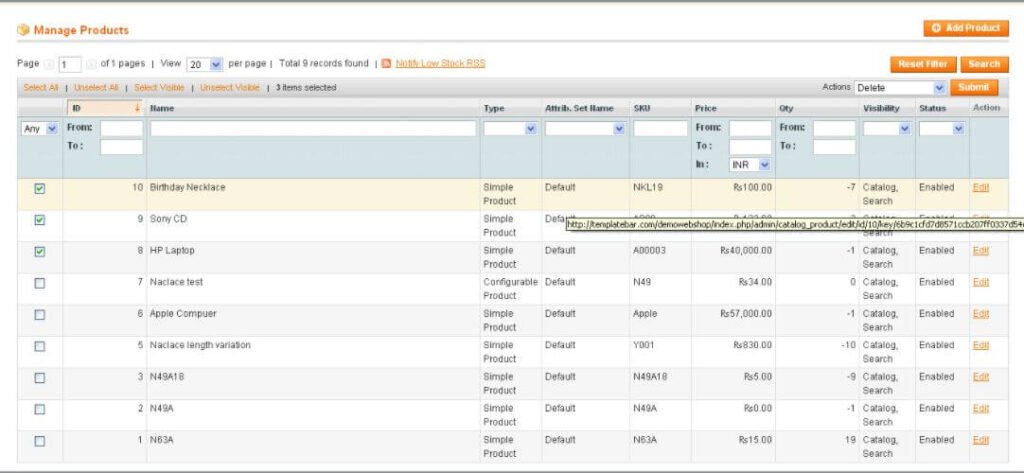Sort by Attrib. Set Name header

[x=579, y=108]
